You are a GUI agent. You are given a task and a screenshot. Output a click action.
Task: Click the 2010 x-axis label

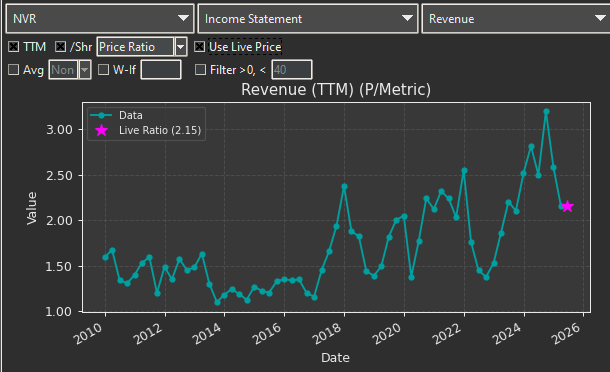89,333
